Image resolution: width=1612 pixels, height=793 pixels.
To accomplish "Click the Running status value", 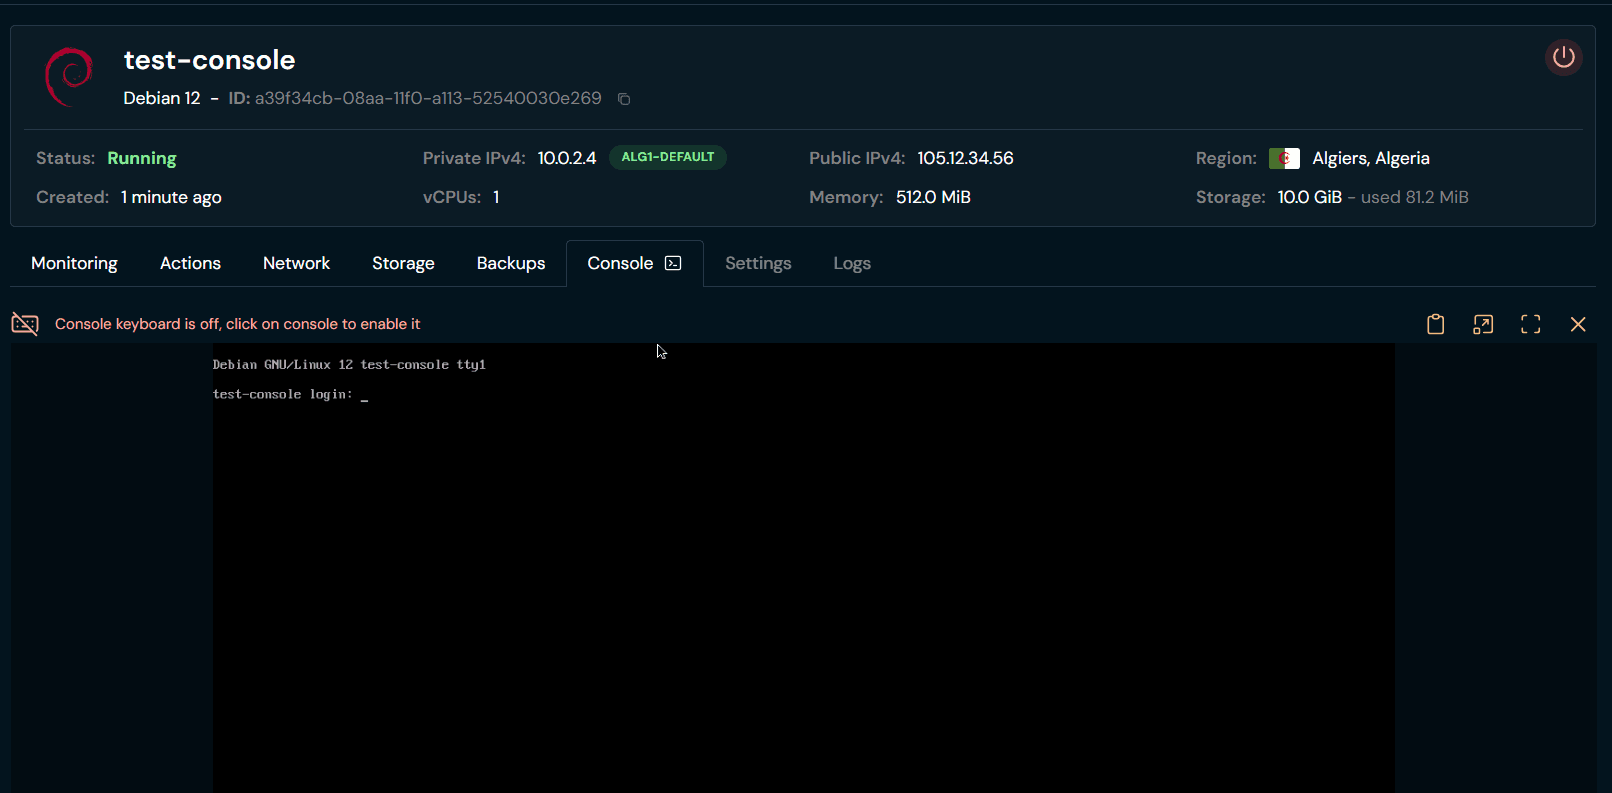I will point(142,158).
